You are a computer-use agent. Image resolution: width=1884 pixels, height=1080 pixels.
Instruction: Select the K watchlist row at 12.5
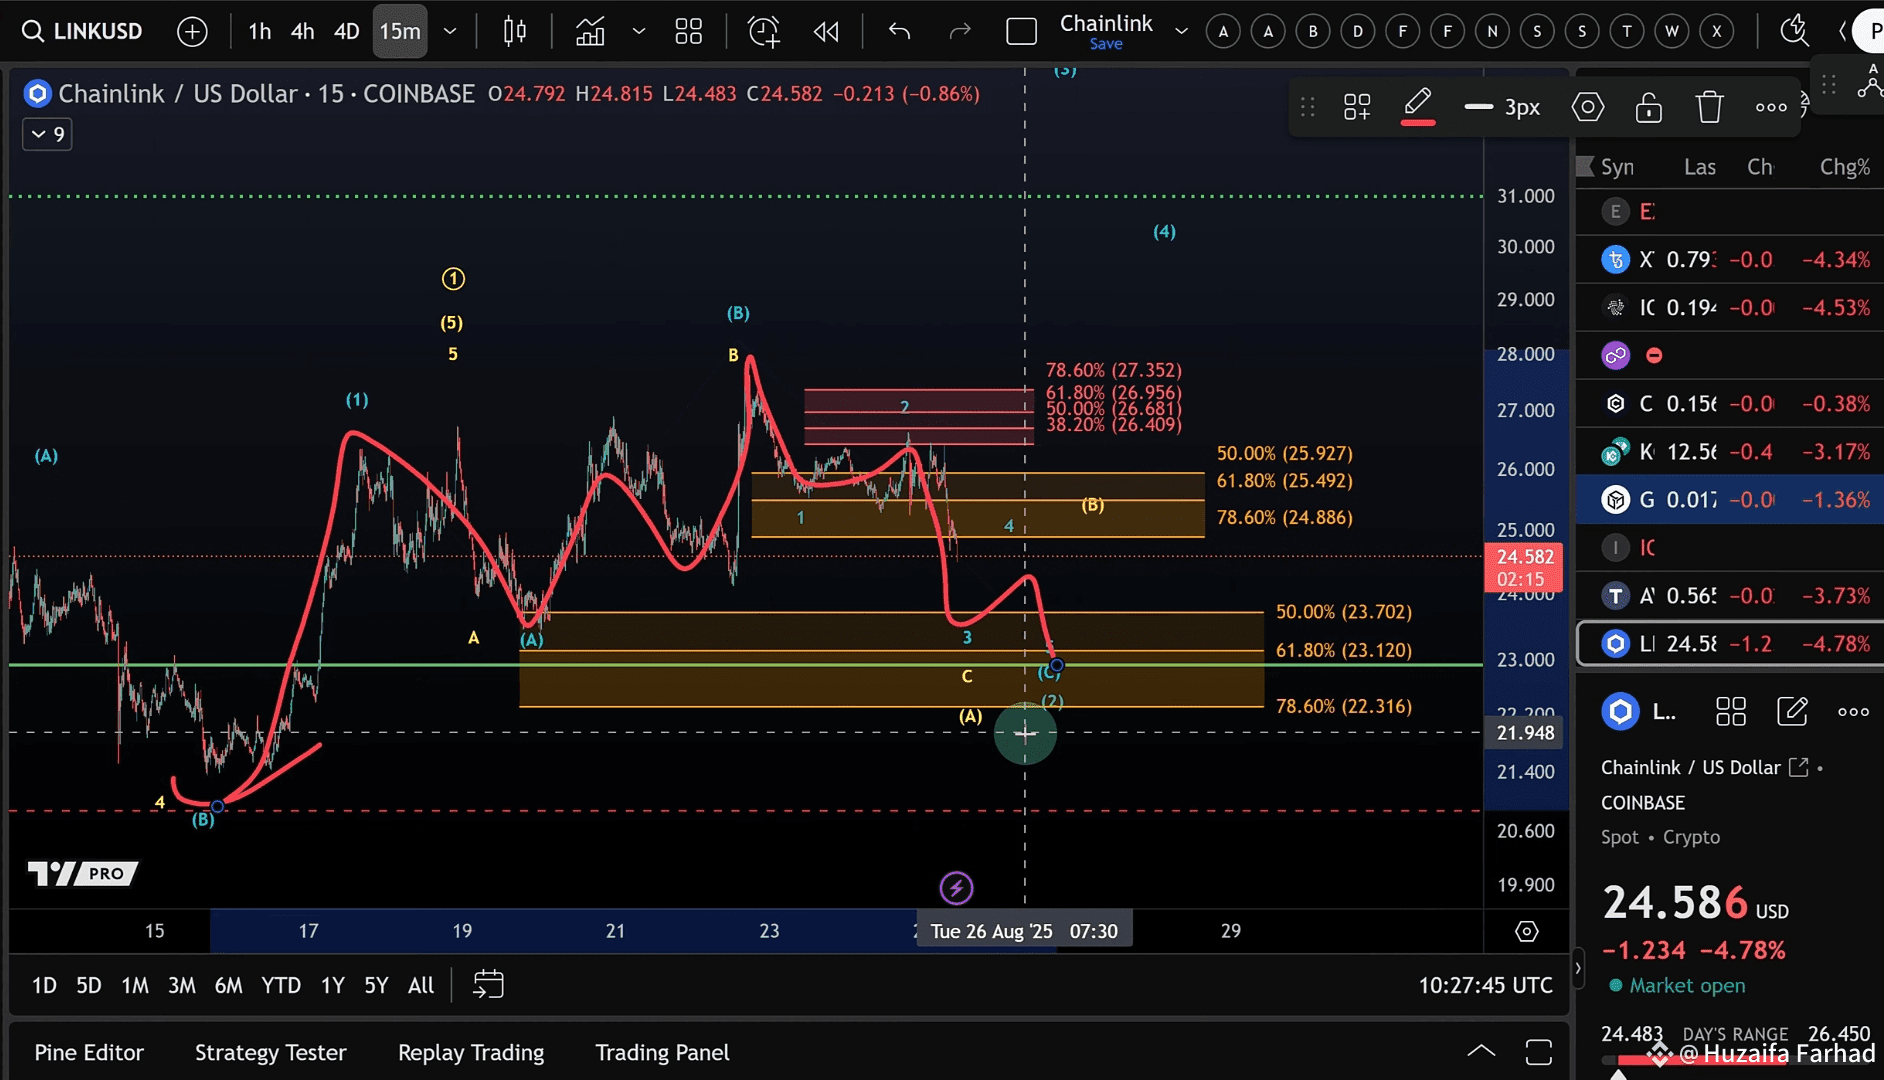click(1730, 452)
